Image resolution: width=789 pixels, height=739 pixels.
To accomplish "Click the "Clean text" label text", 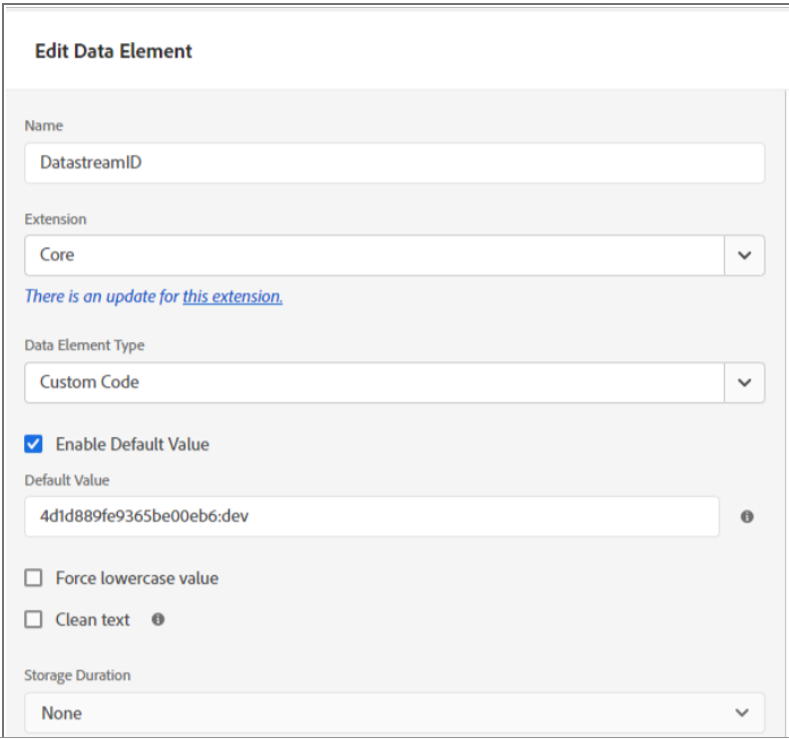I will tap(93, 620).
